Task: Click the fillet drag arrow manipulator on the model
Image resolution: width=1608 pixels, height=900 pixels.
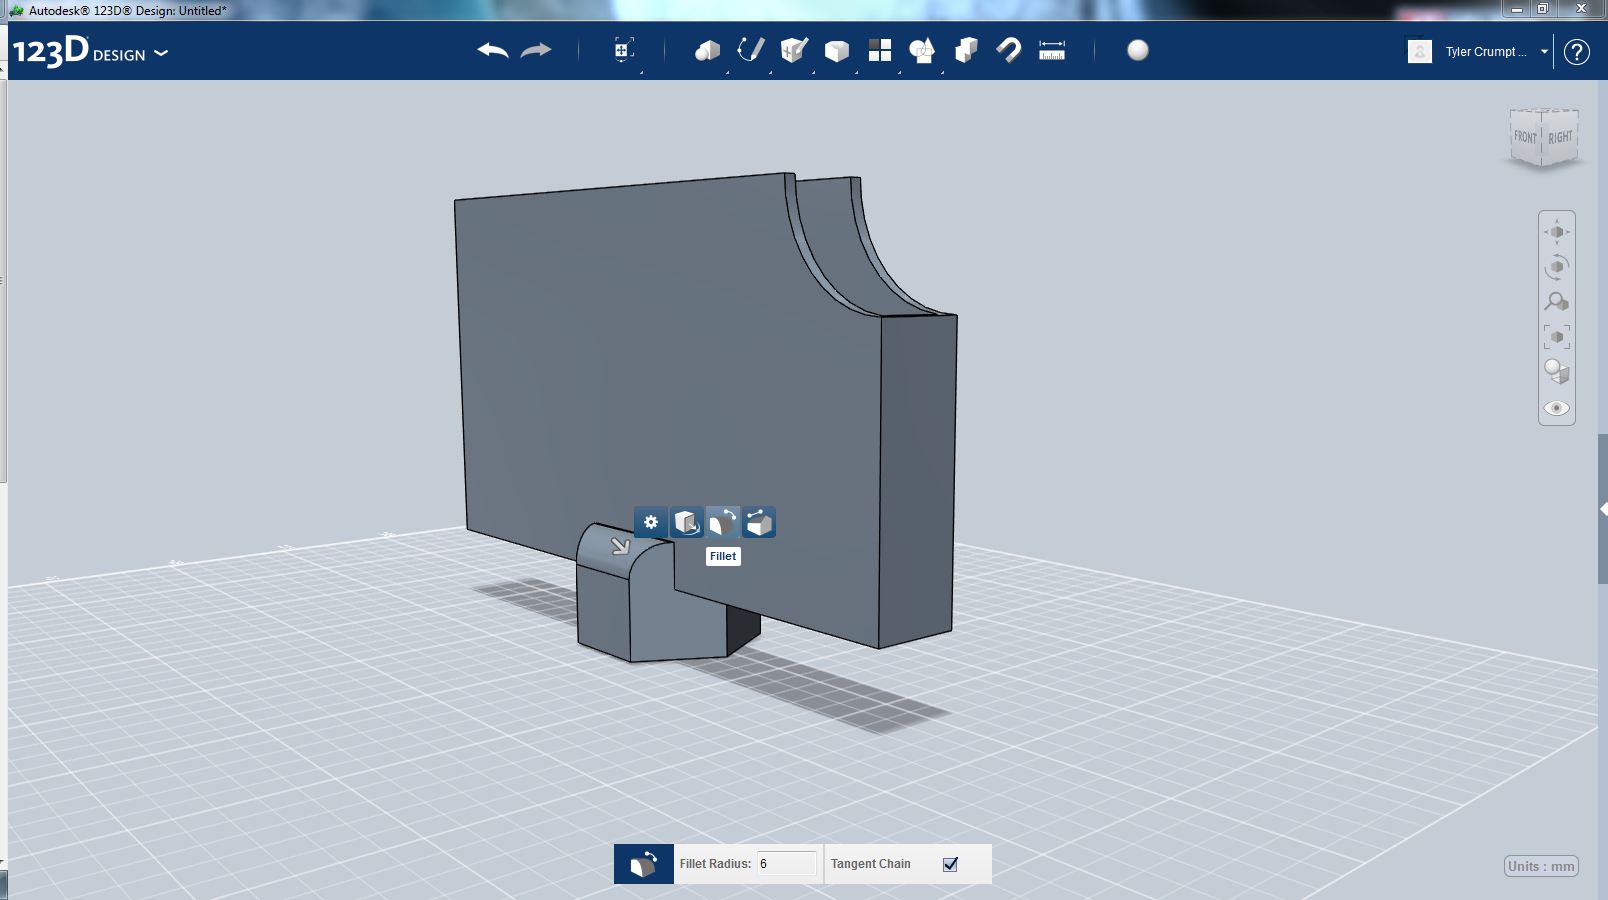Action: point(621,546)
